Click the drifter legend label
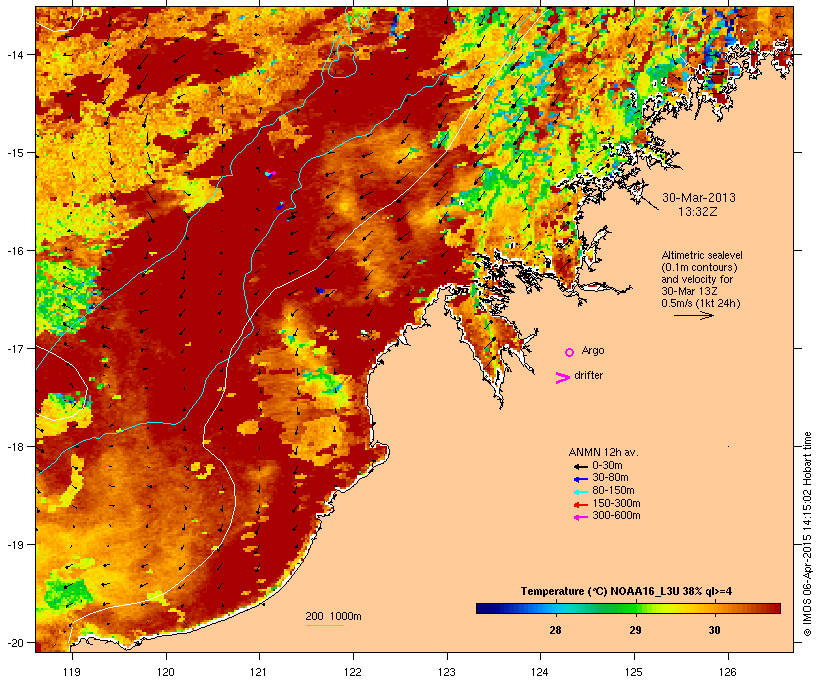 588,375
